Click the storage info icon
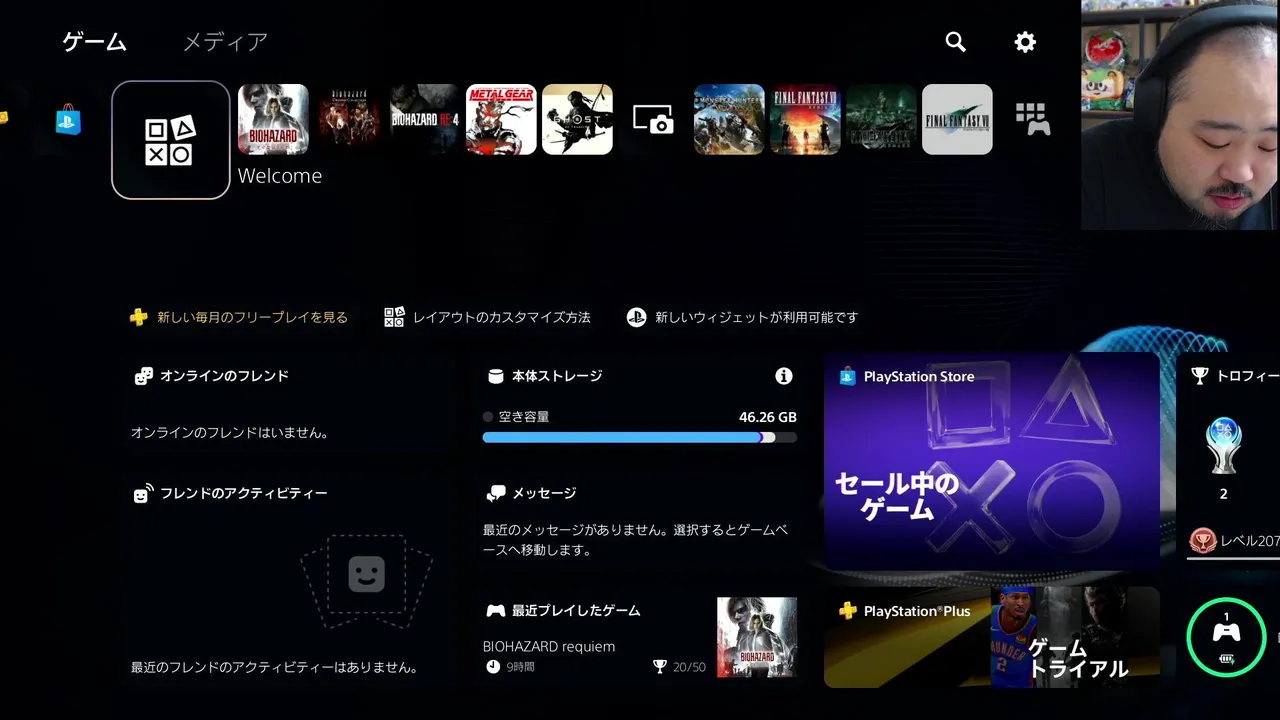This screenshot has width=1280, height=720. pos(784,376)
